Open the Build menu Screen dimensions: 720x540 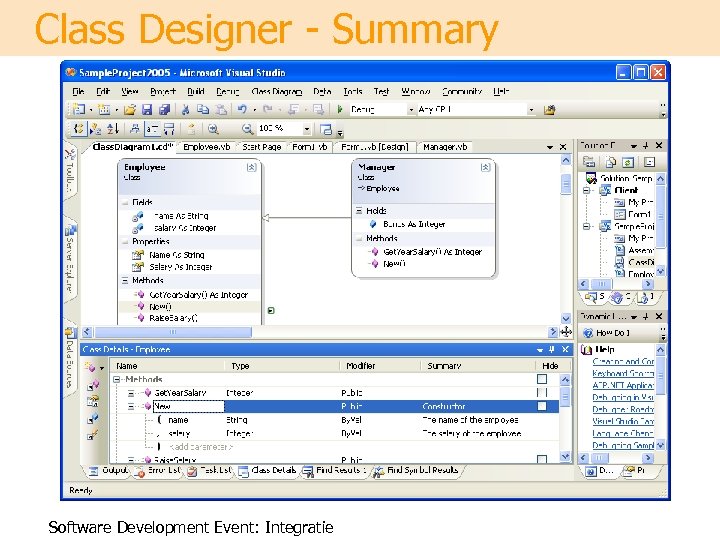coord(196,91)
